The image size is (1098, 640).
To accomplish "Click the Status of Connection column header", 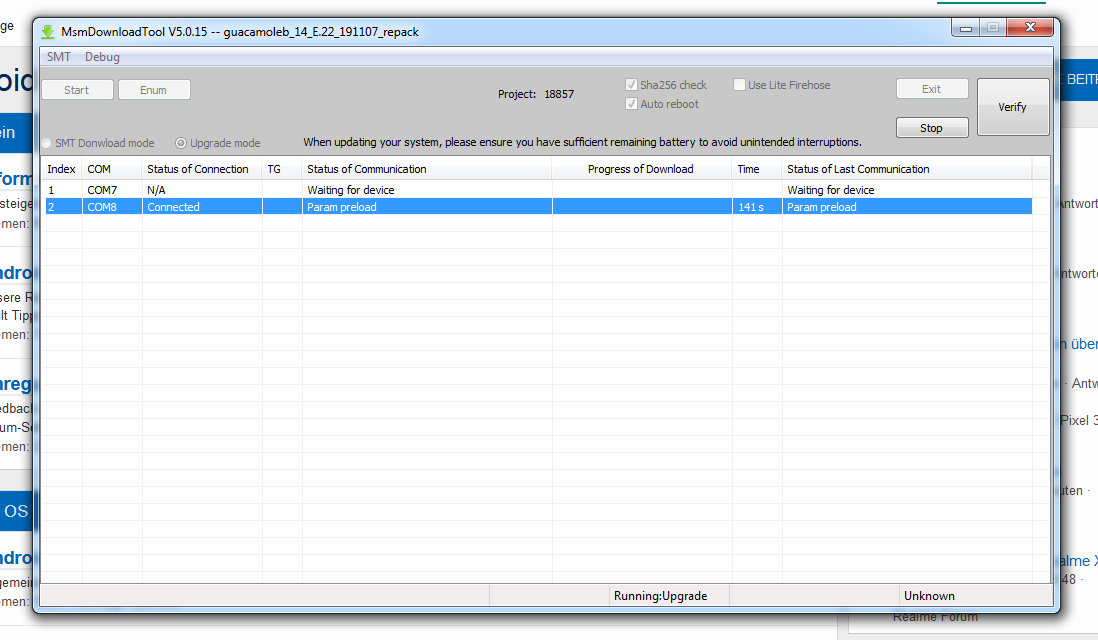I will click(x=202, y=169).
